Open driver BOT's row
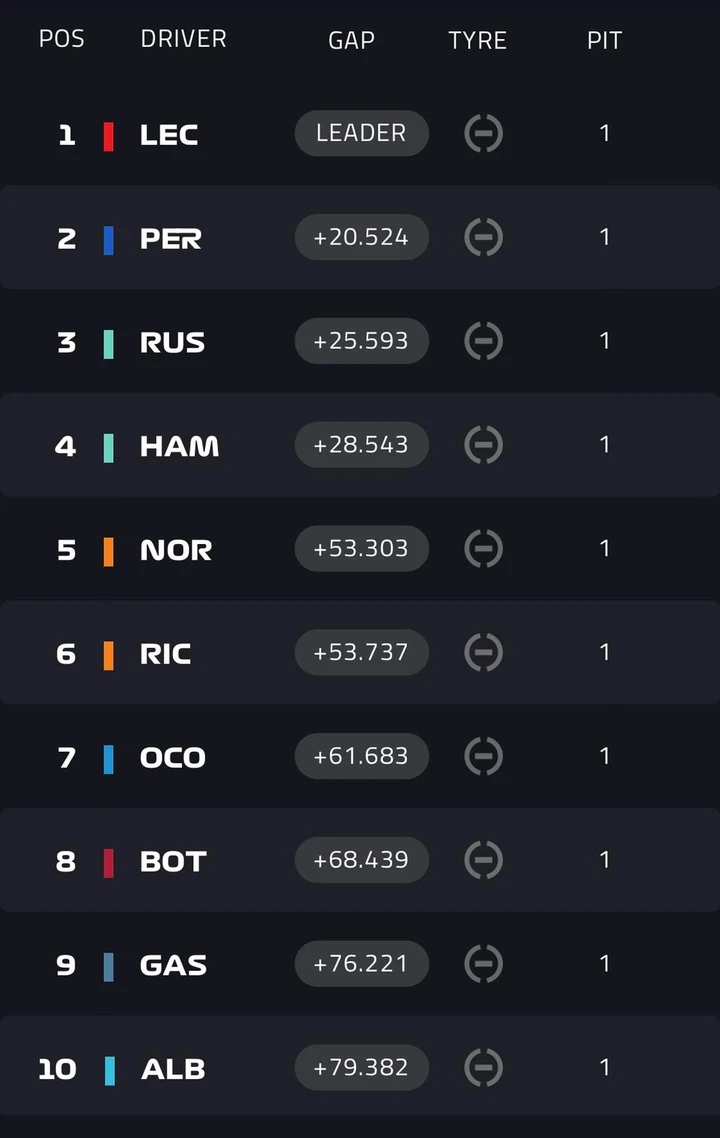 [x=360, y=860]
